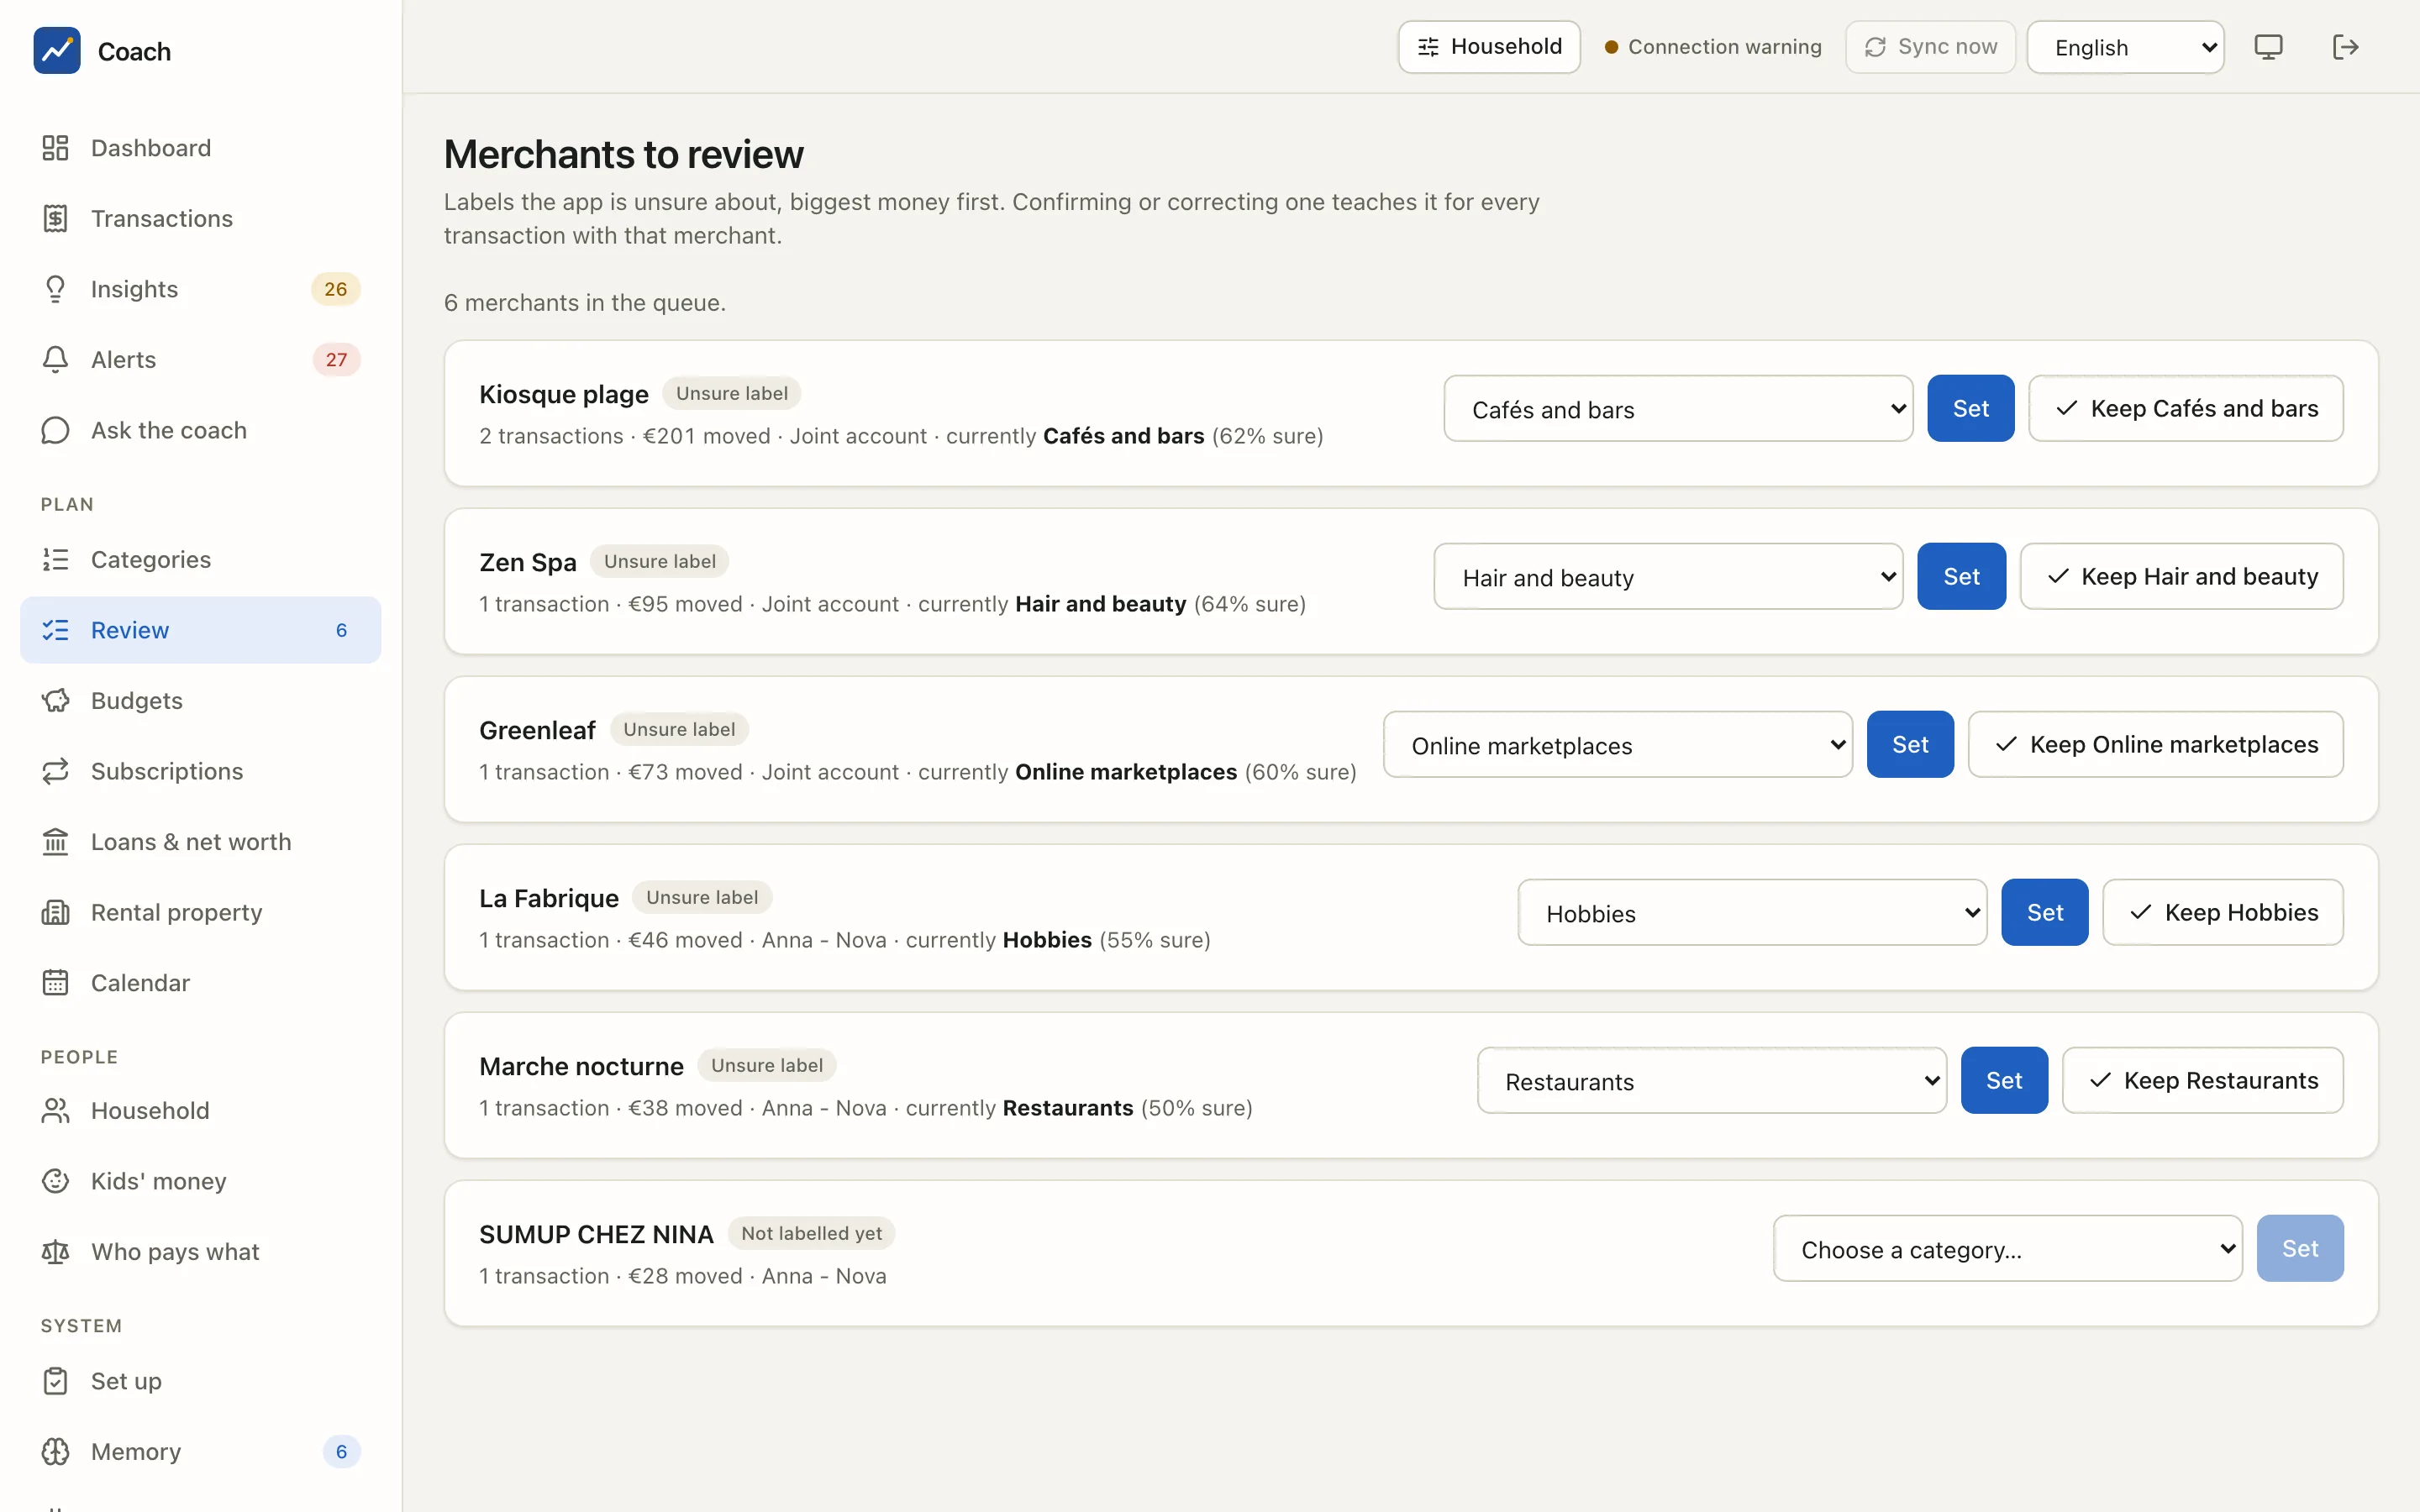The height and width of the screenshot is (1512, 2420).
Task: Open Marche nocturne category dropdown
Action: (x=1711, y=1080)
